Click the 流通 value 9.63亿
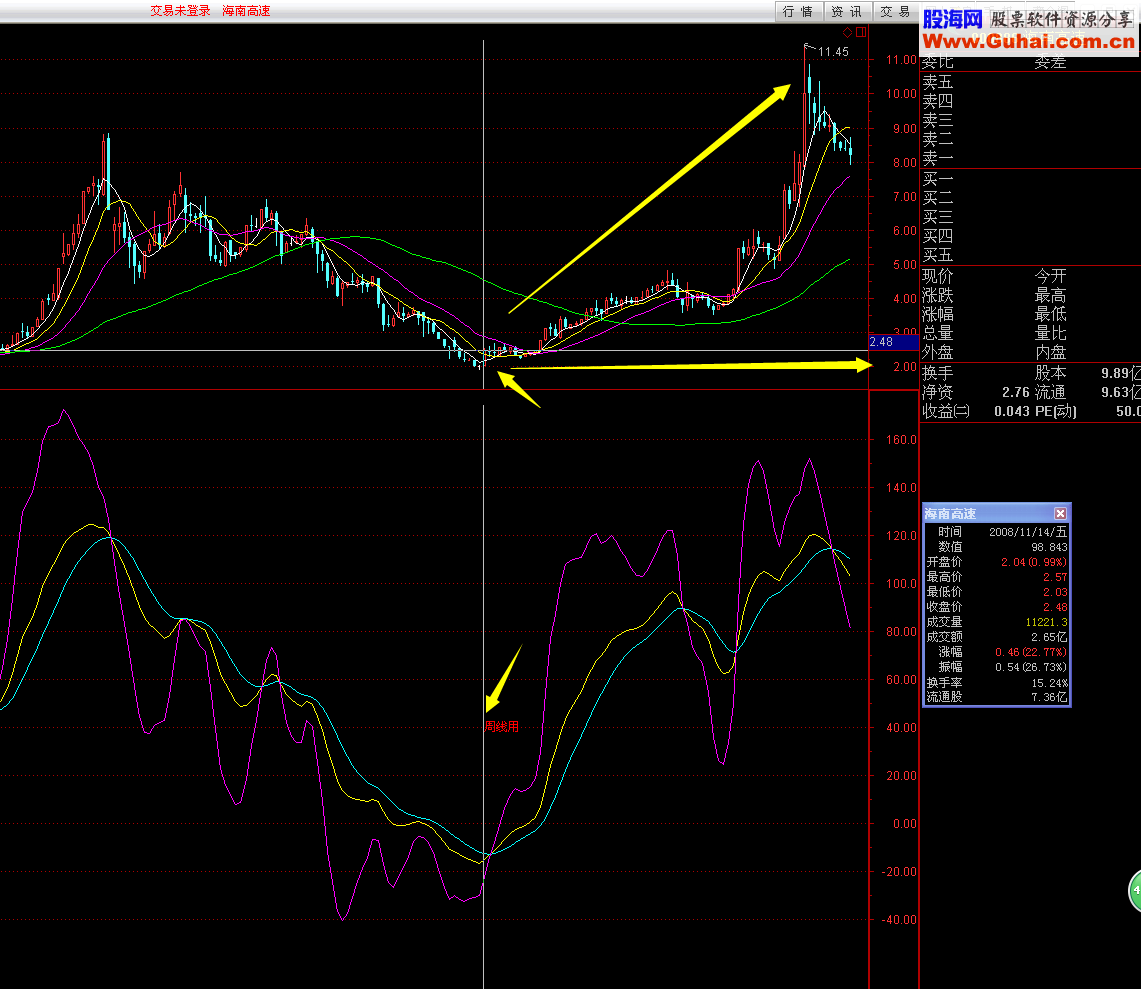This screenshot has height=989, width=1141. pyautogui.click(x=1121, y=392)
